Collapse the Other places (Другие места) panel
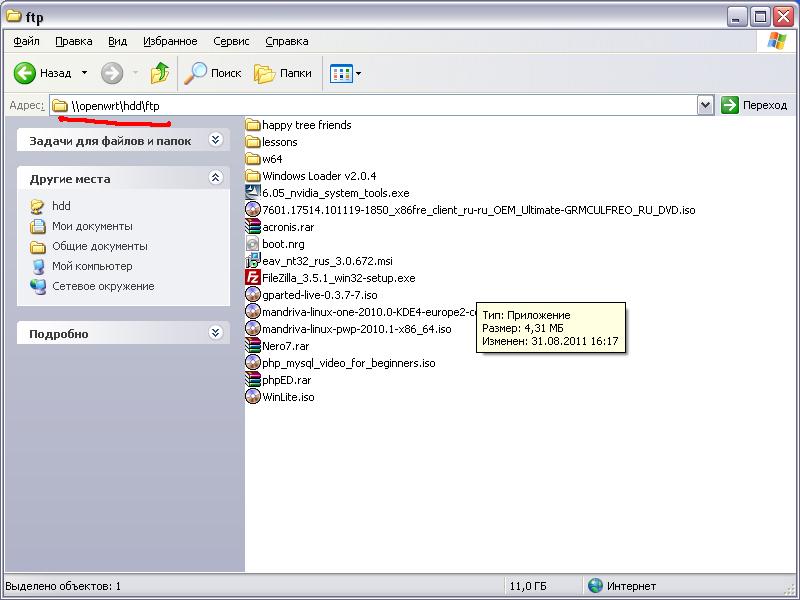This screenshot has width=800, height=600. pyautogui.click(x=215, y=178)
